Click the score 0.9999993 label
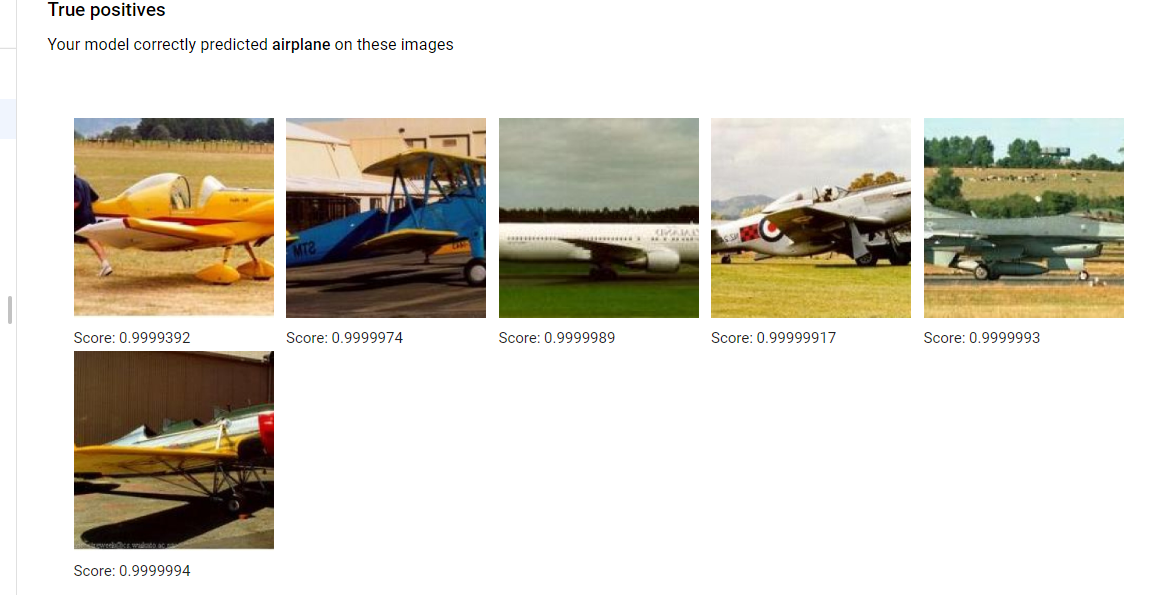Image resolution: width=1156 pixels, height=595 pixels. tap(982, 338)
